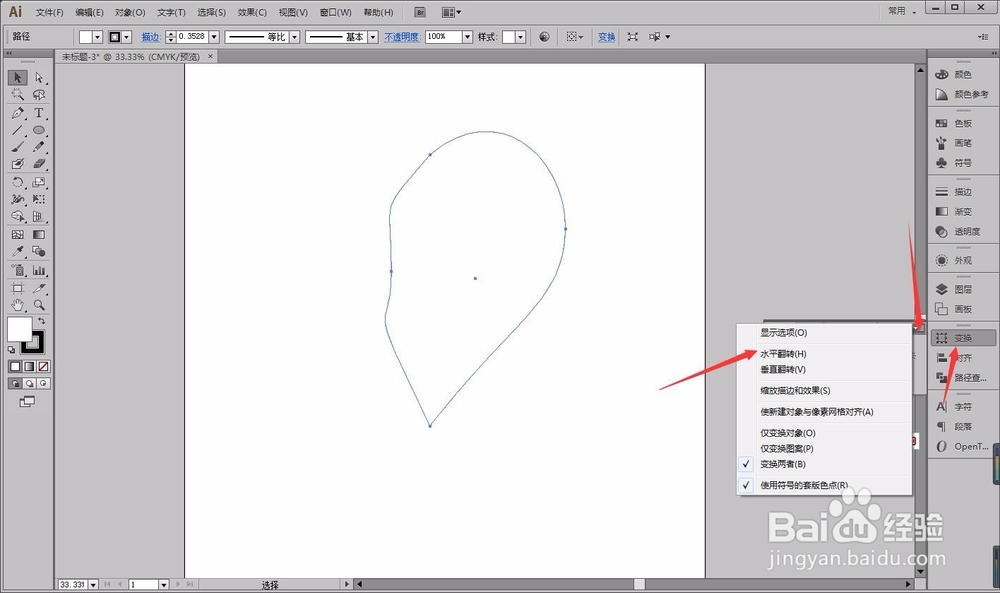This screenshot has width=1000, height=593.
Task: Open the 颜色 (Color) panel
Action: point(962,75)
